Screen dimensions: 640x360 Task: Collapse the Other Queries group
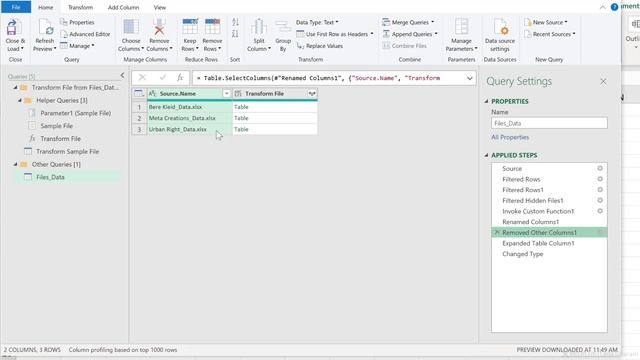coord(16,164)
